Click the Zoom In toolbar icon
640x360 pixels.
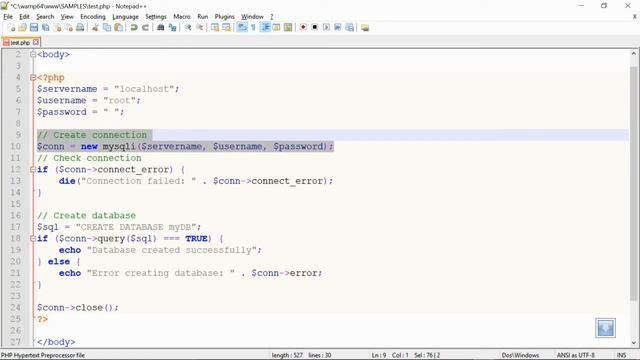click(188, 28)
